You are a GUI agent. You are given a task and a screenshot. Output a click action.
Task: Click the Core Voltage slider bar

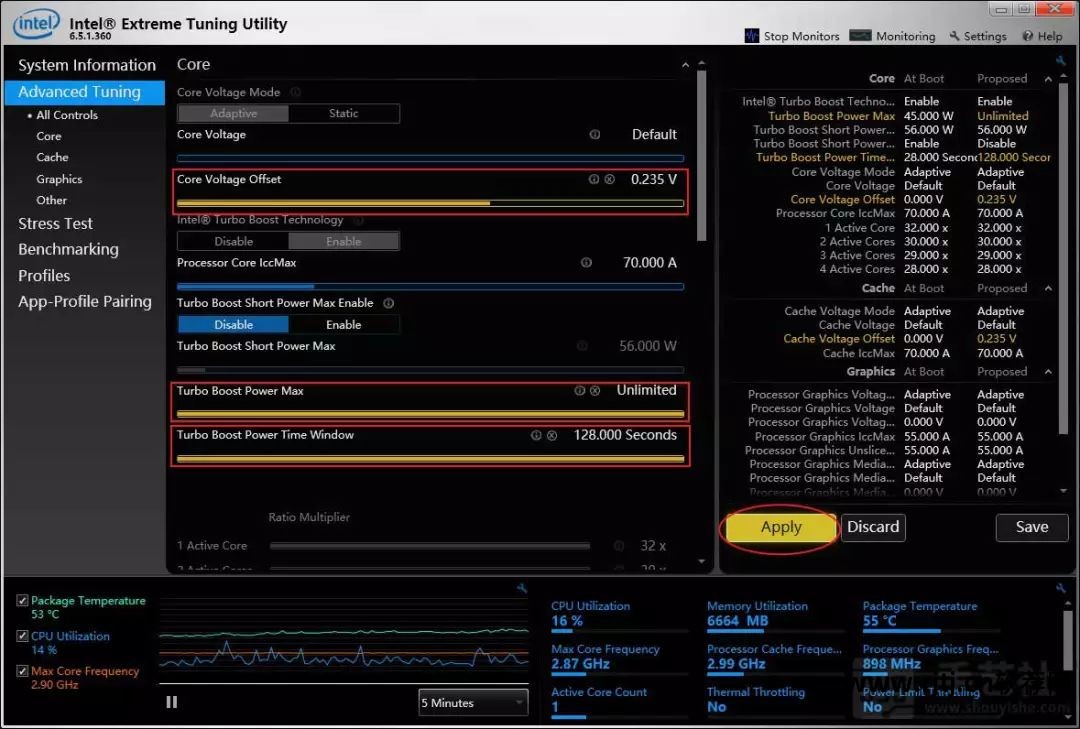[430, 158]
